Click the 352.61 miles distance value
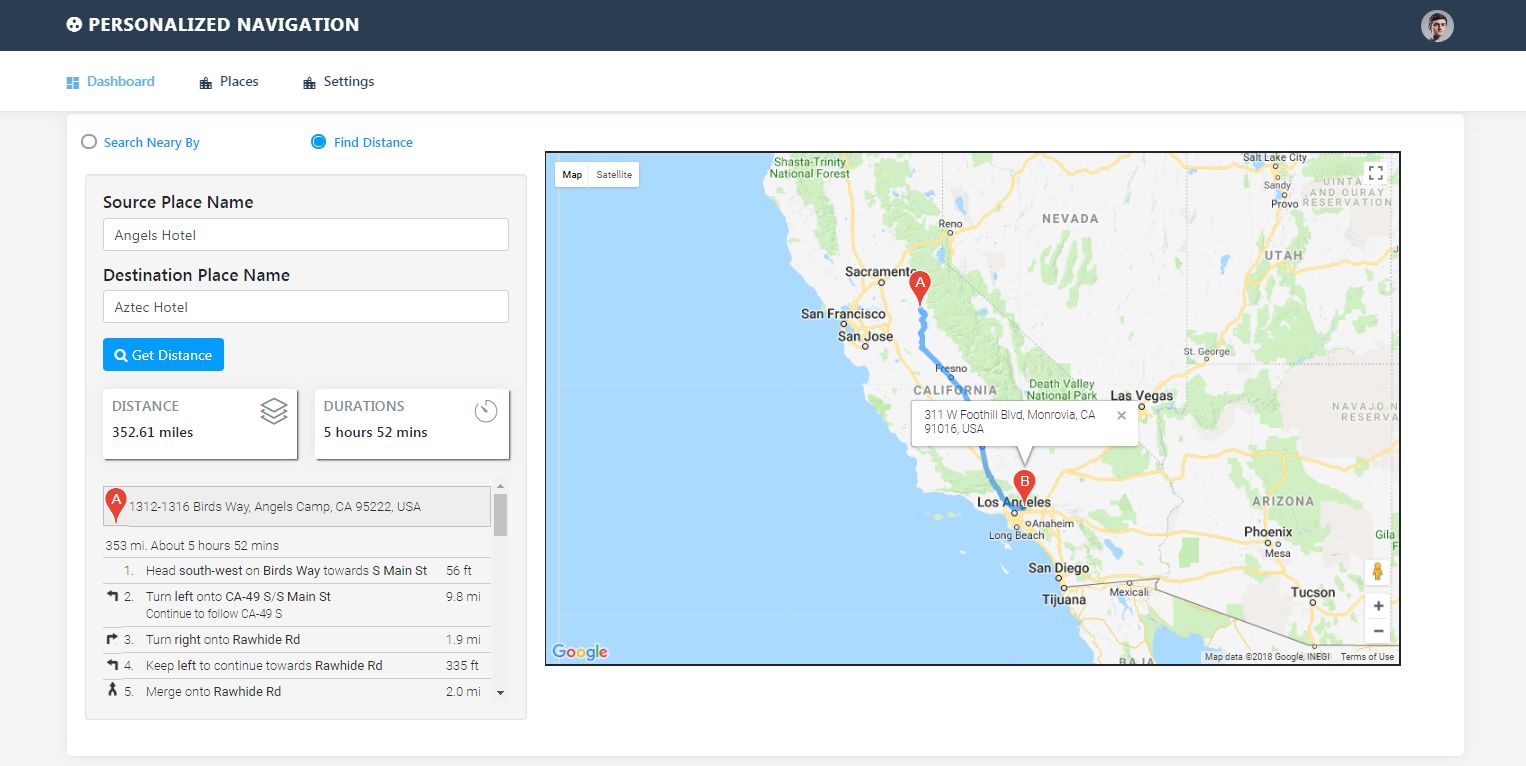Image resolution: width=1526 pixels, height=766 pixels. pyautogui.click(x=153, y=433)
